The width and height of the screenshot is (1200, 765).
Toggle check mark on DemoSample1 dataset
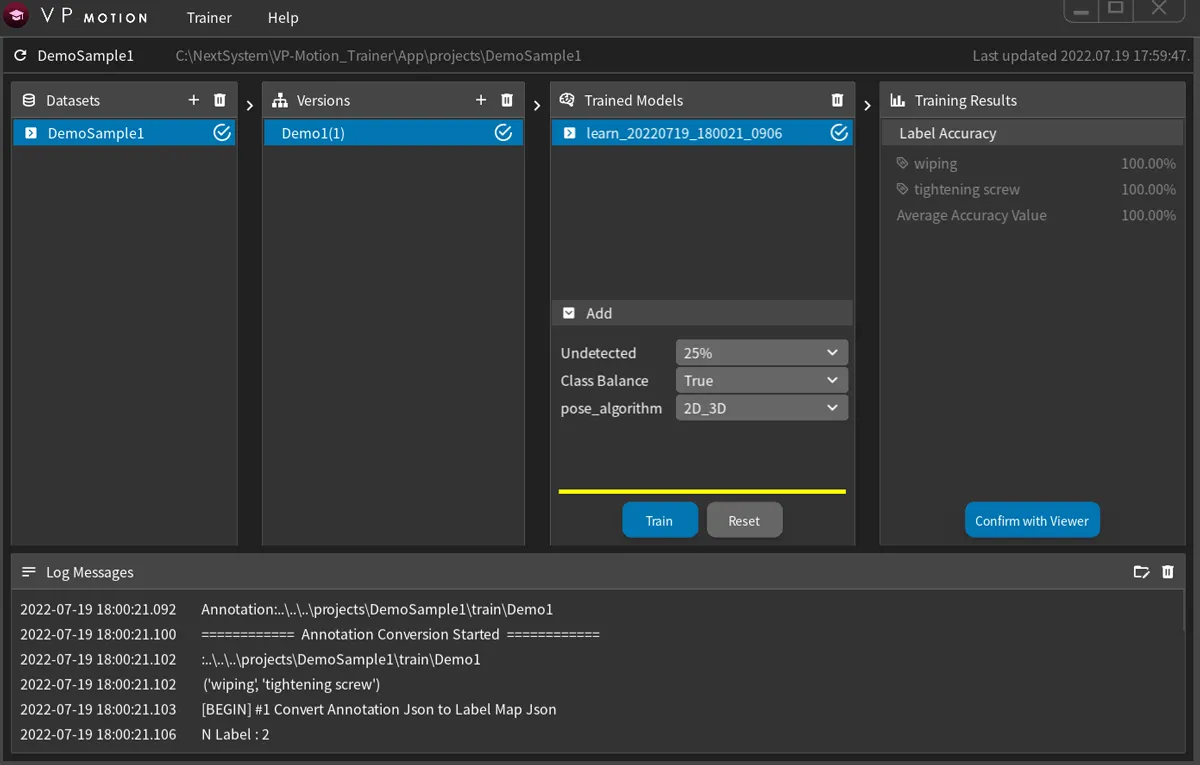(222, 133)
